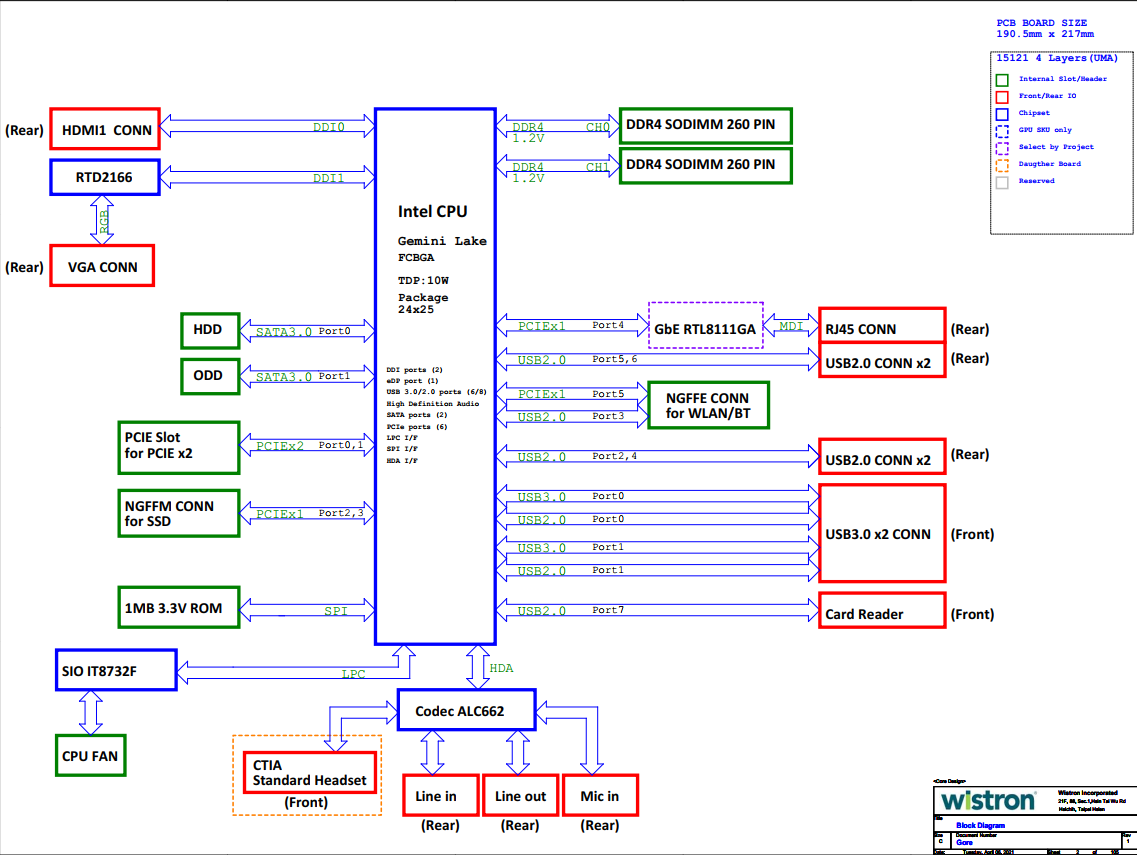Click the Card Reader block
This screenshot has width=1137, height=855.
pos(881,612)
